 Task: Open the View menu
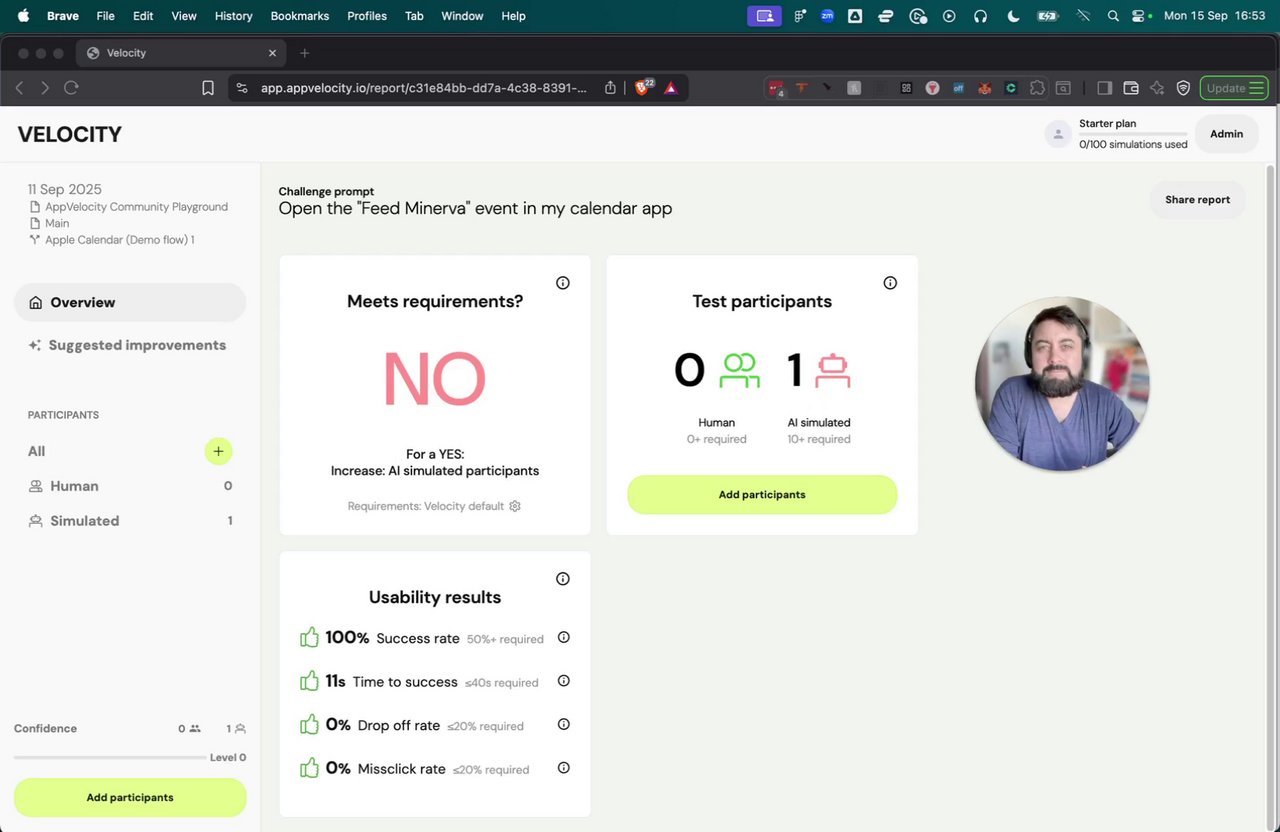(x=184, y=16)
